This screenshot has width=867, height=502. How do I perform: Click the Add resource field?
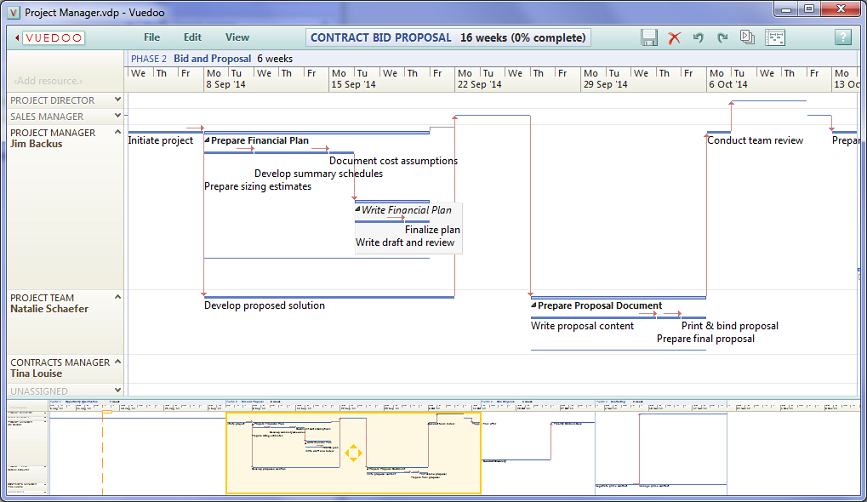tap(49, 81)
